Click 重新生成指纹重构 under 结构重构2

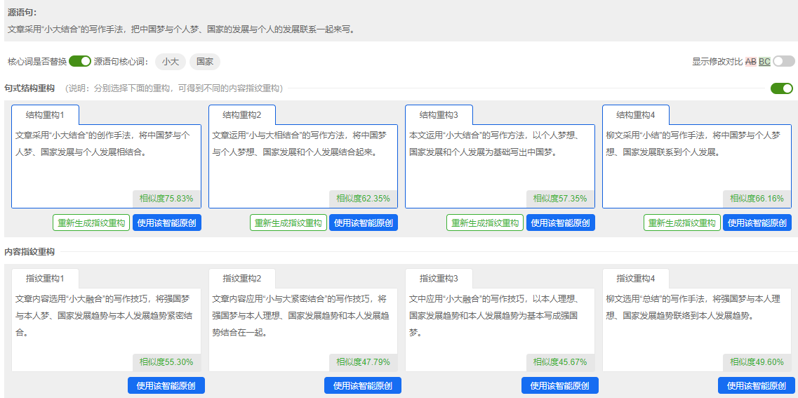pyautogui.click(x=289, y=223)
